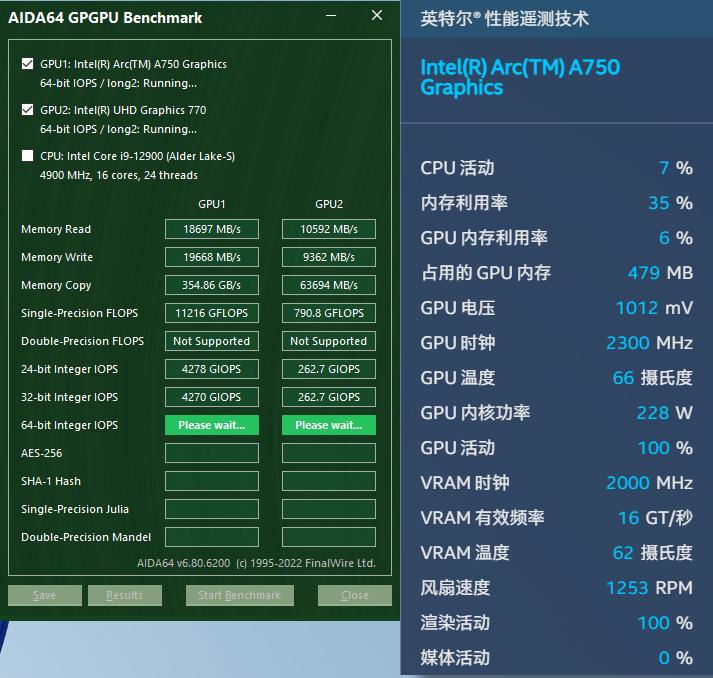
Task: Click 媒体活动 0 % value
Action: (x=676, y=658)
